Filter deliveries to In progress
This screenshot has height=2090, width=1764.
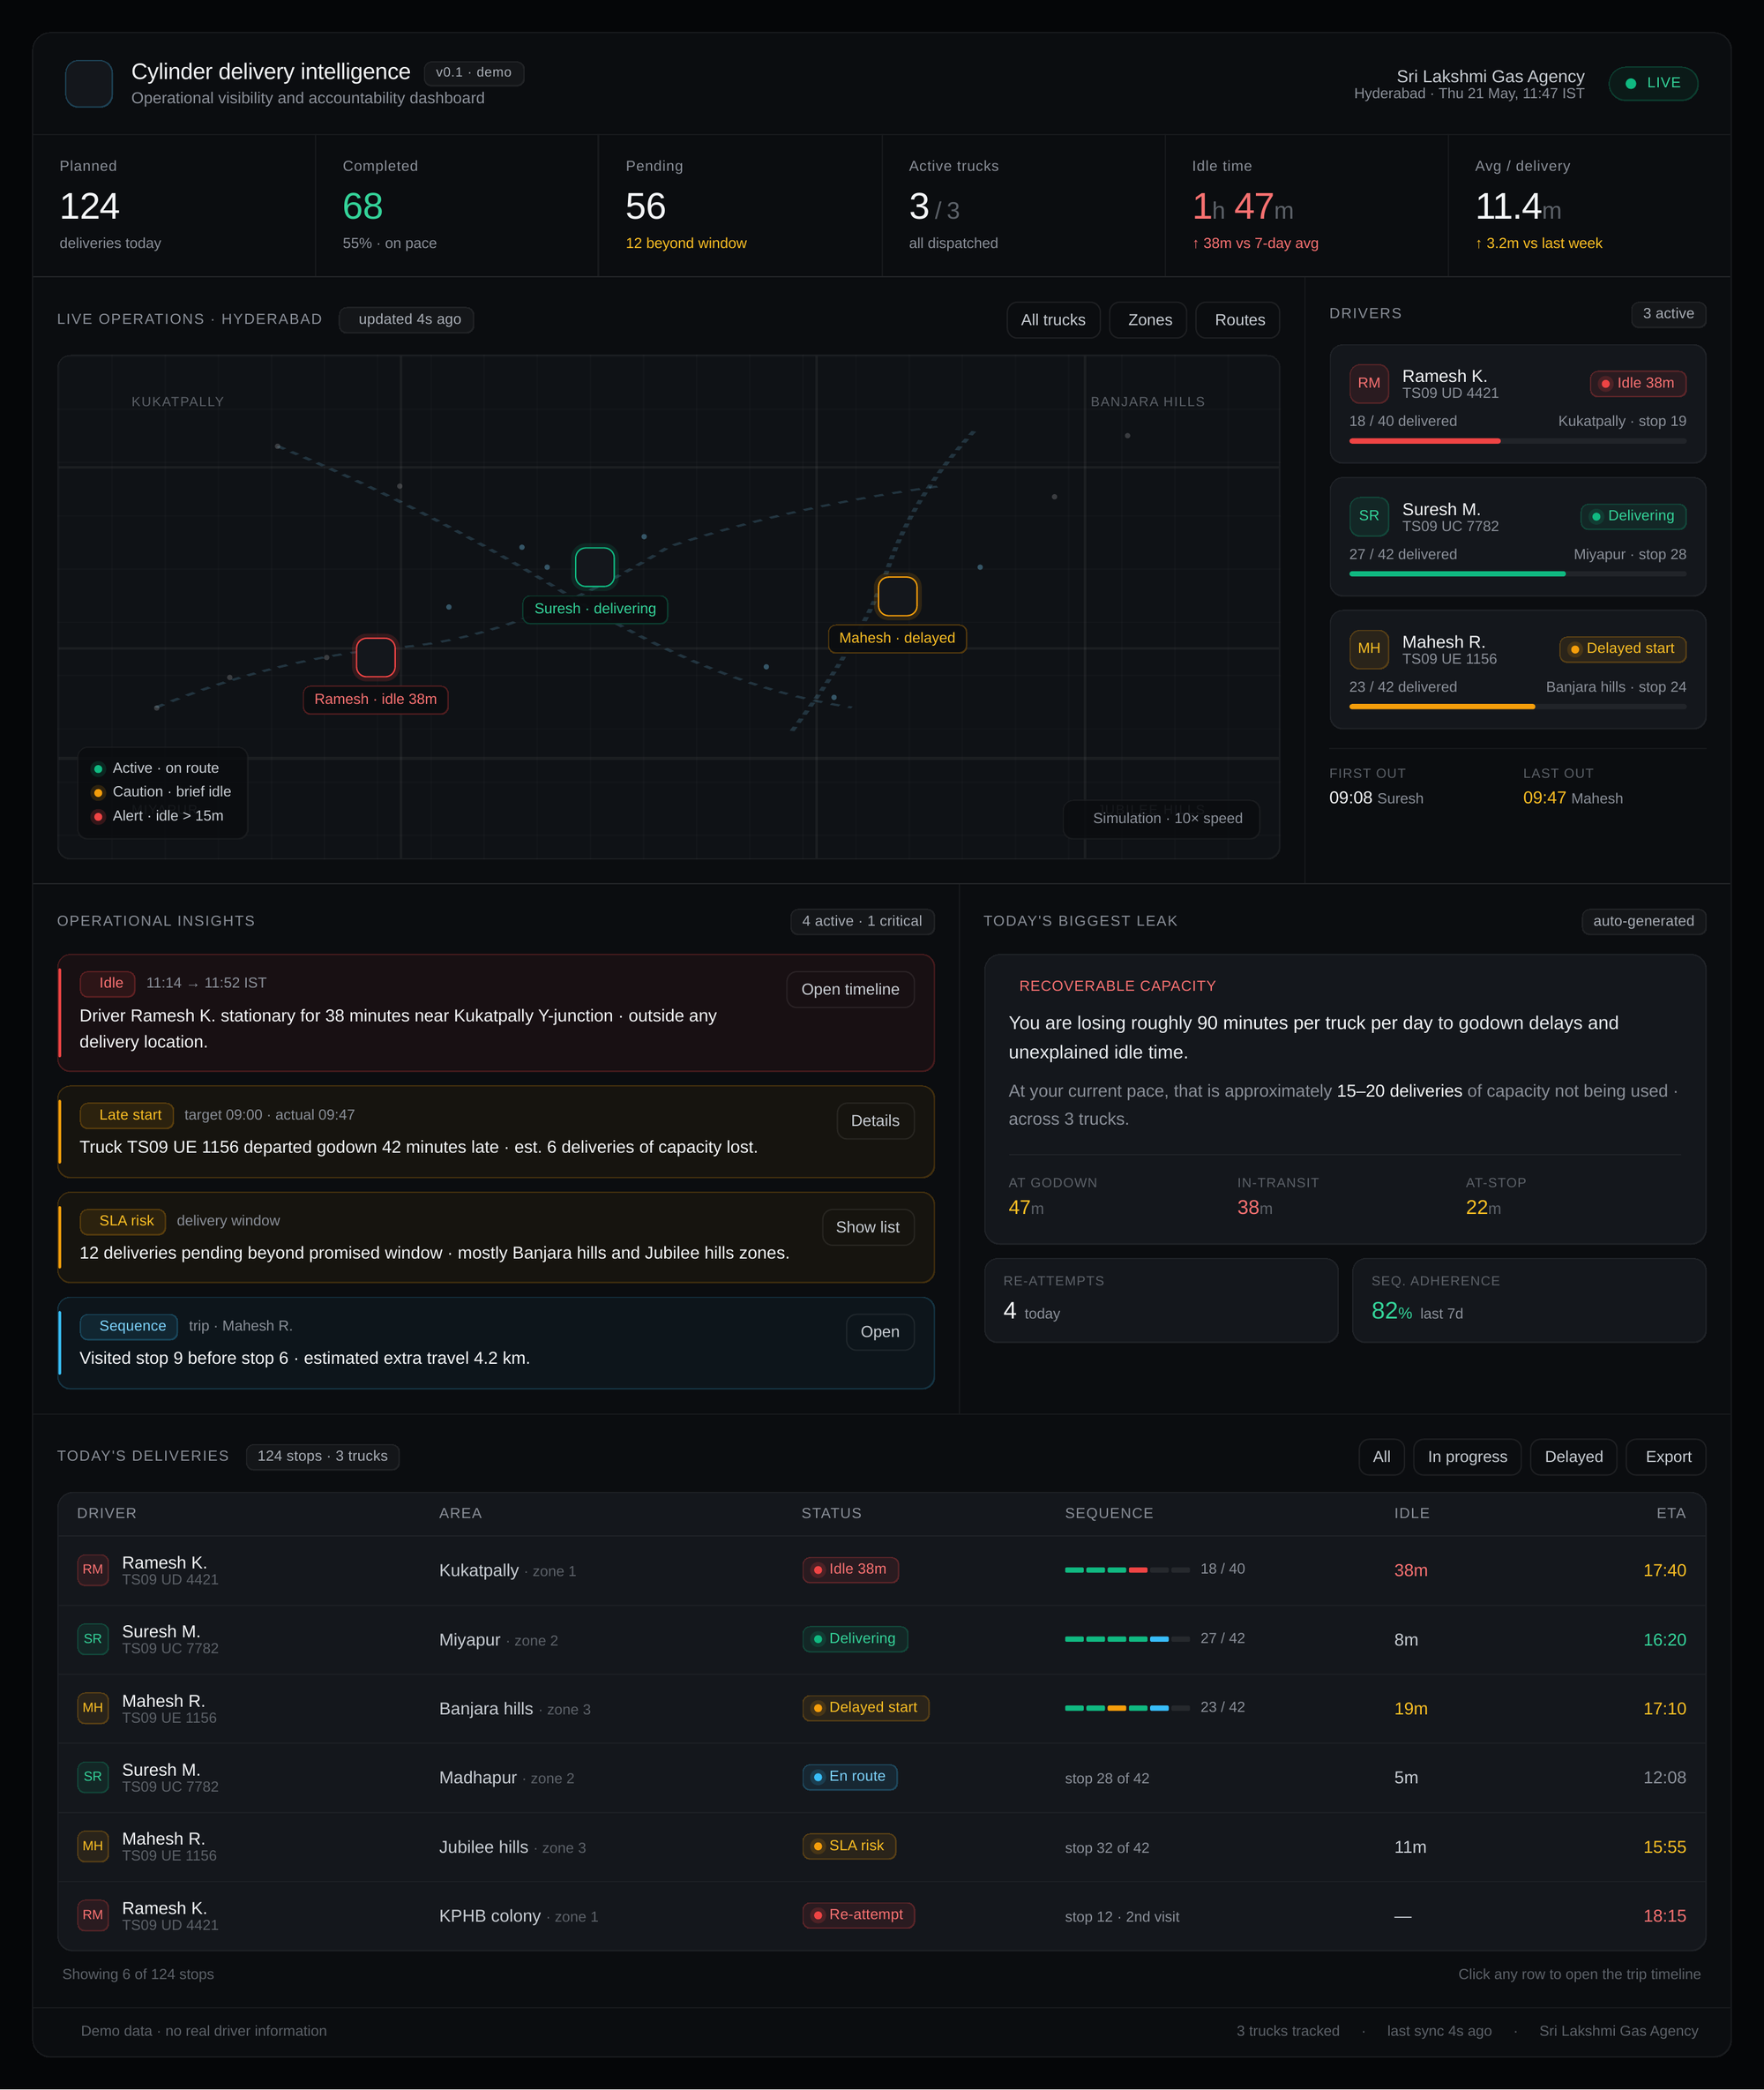tap(1467, 1457)
